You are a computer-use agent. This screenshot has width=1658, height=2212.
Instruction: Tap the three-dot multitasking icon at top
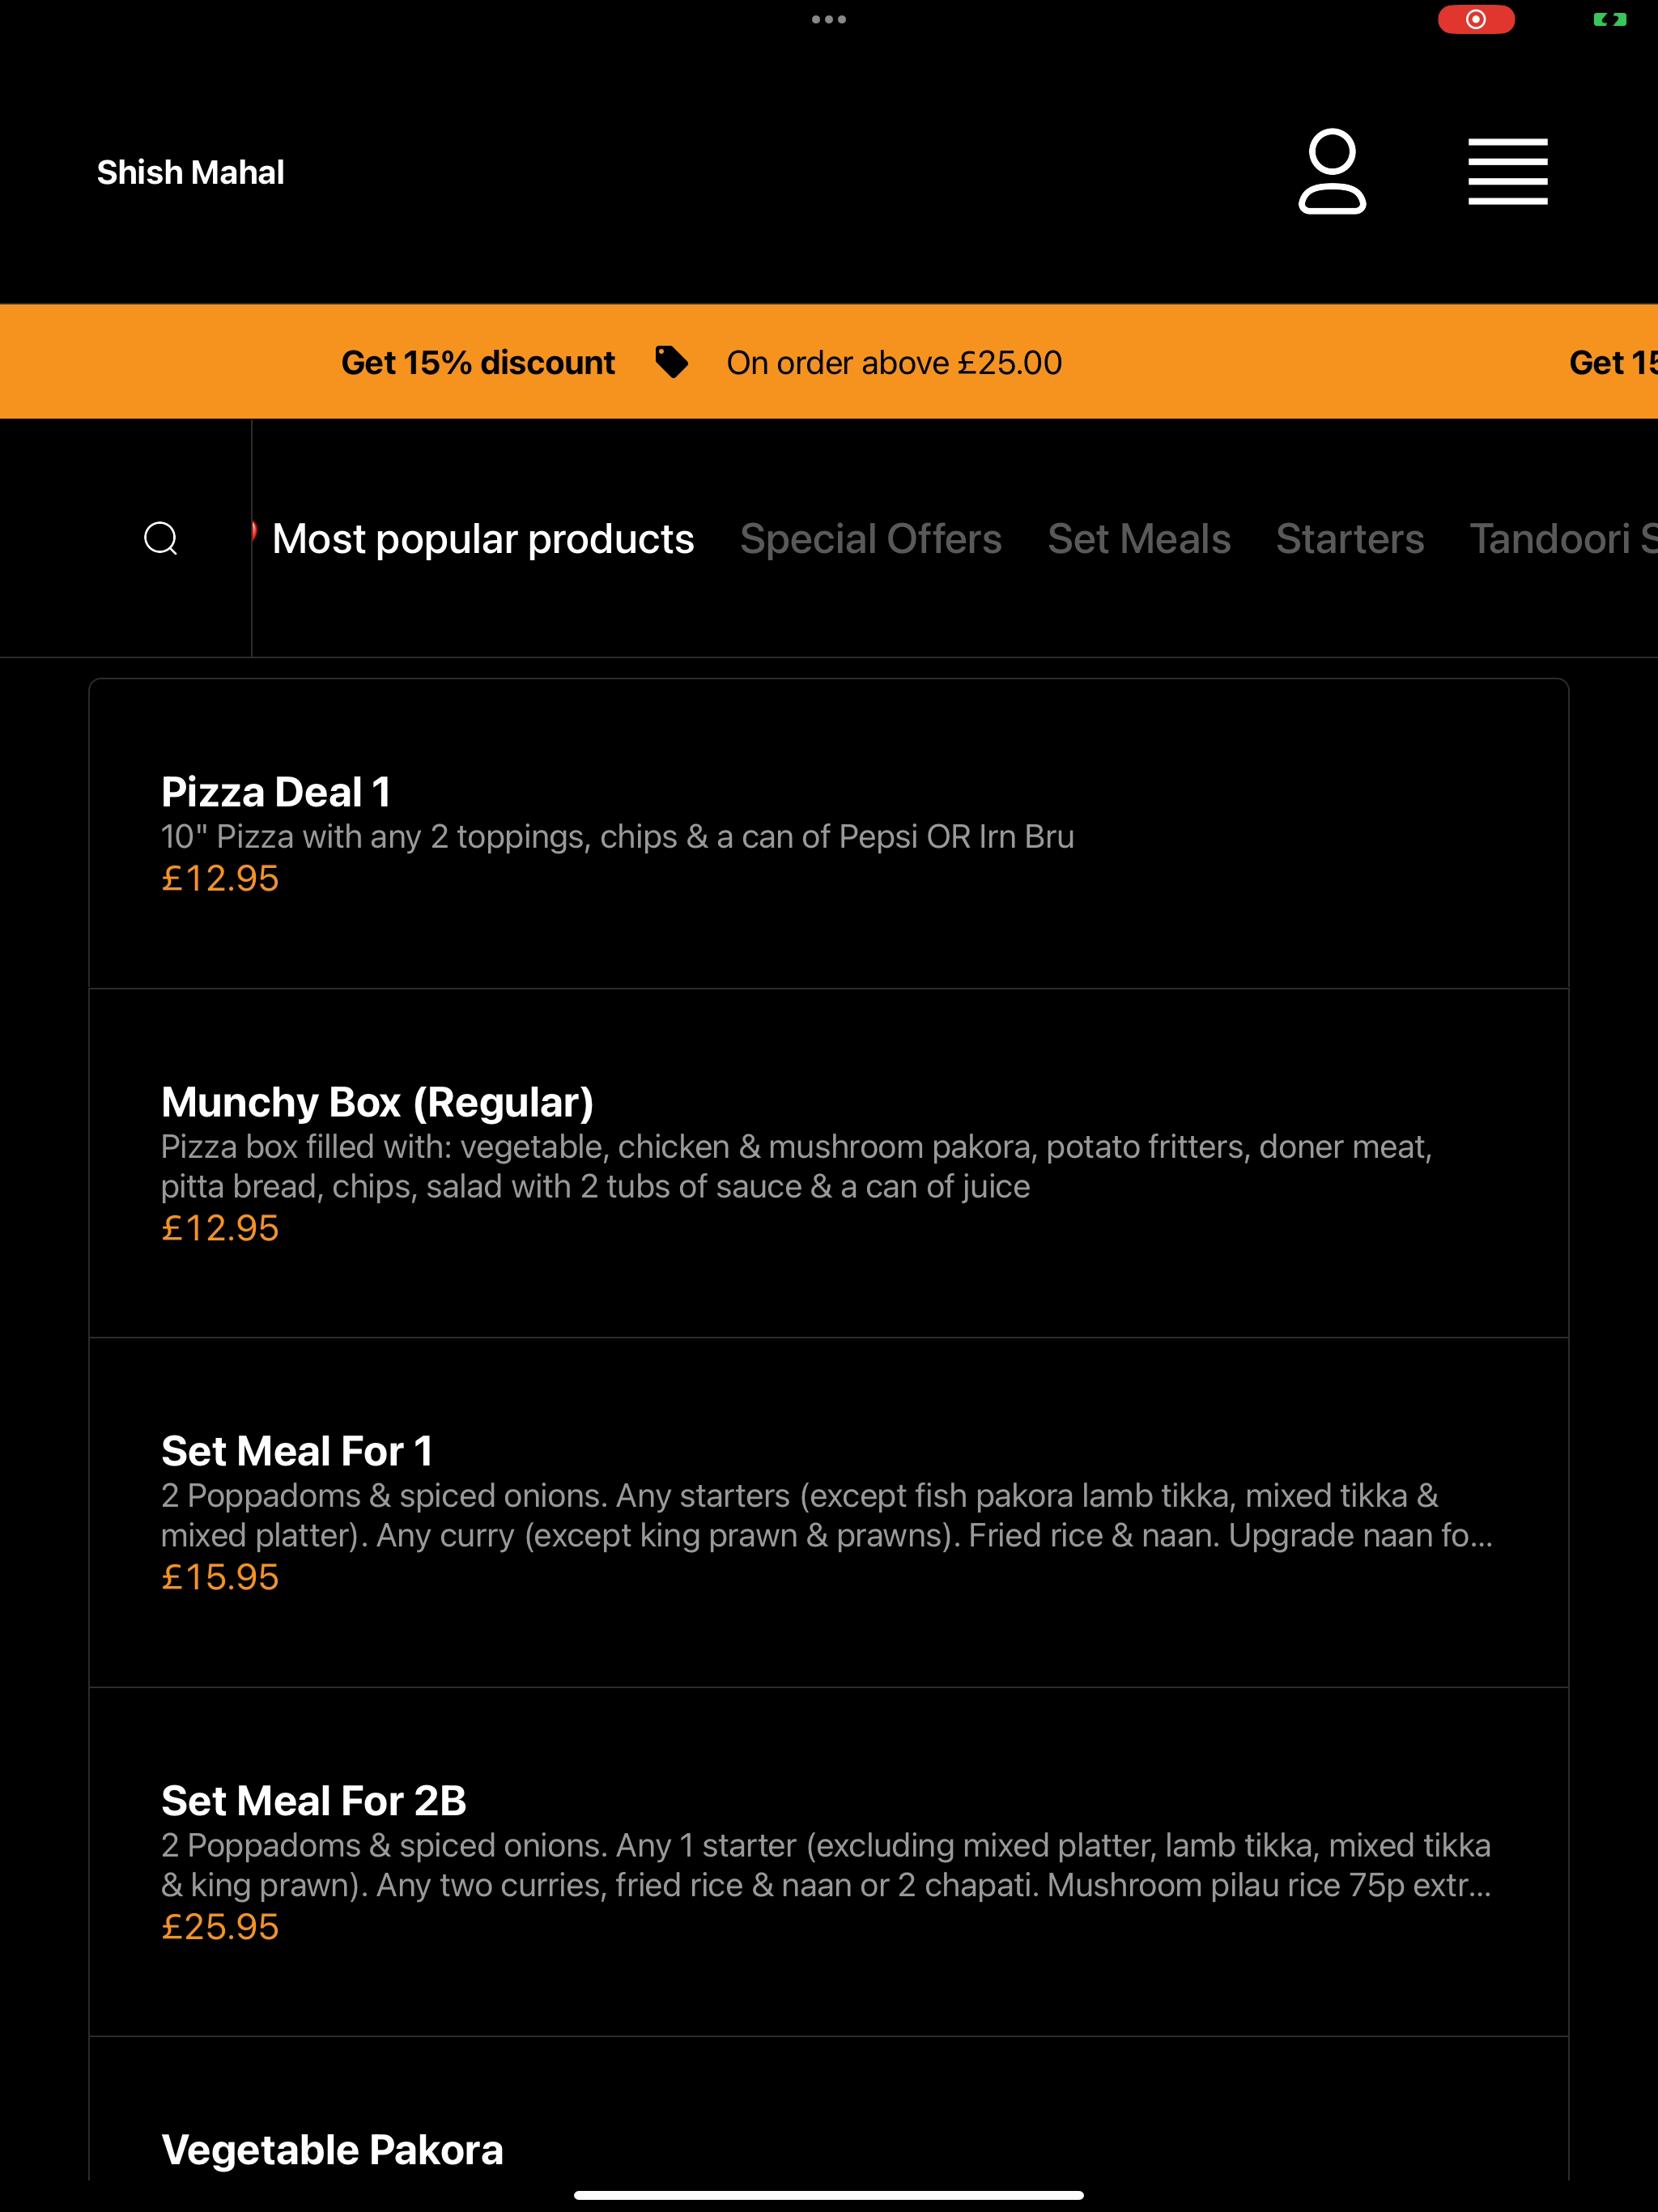coord(829,19)
